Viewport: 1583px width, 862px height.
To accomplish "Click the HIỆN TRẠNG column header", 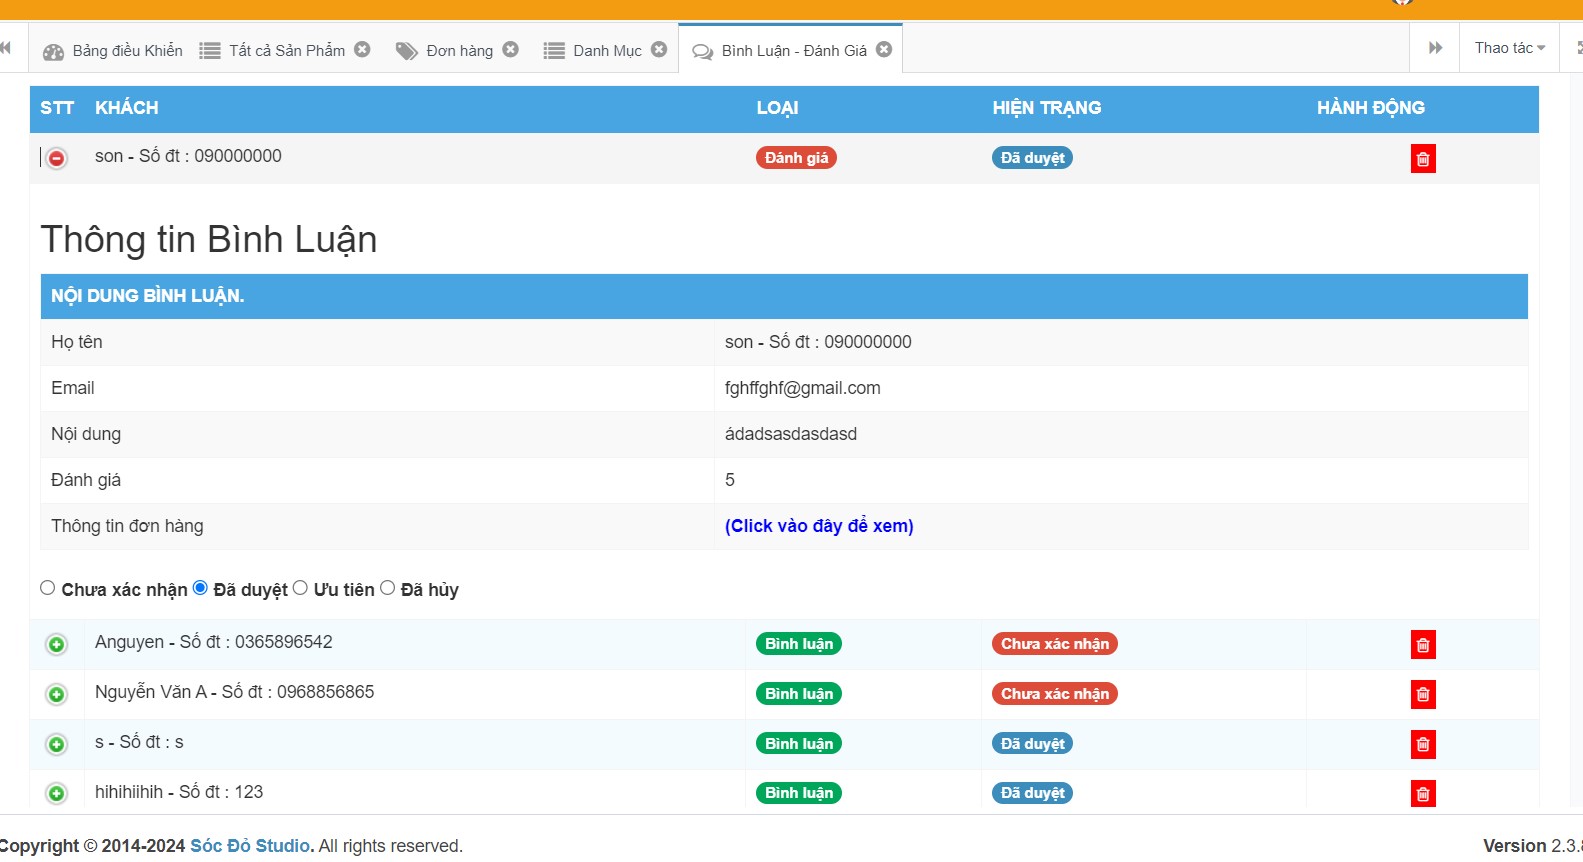I will 1047,108.
